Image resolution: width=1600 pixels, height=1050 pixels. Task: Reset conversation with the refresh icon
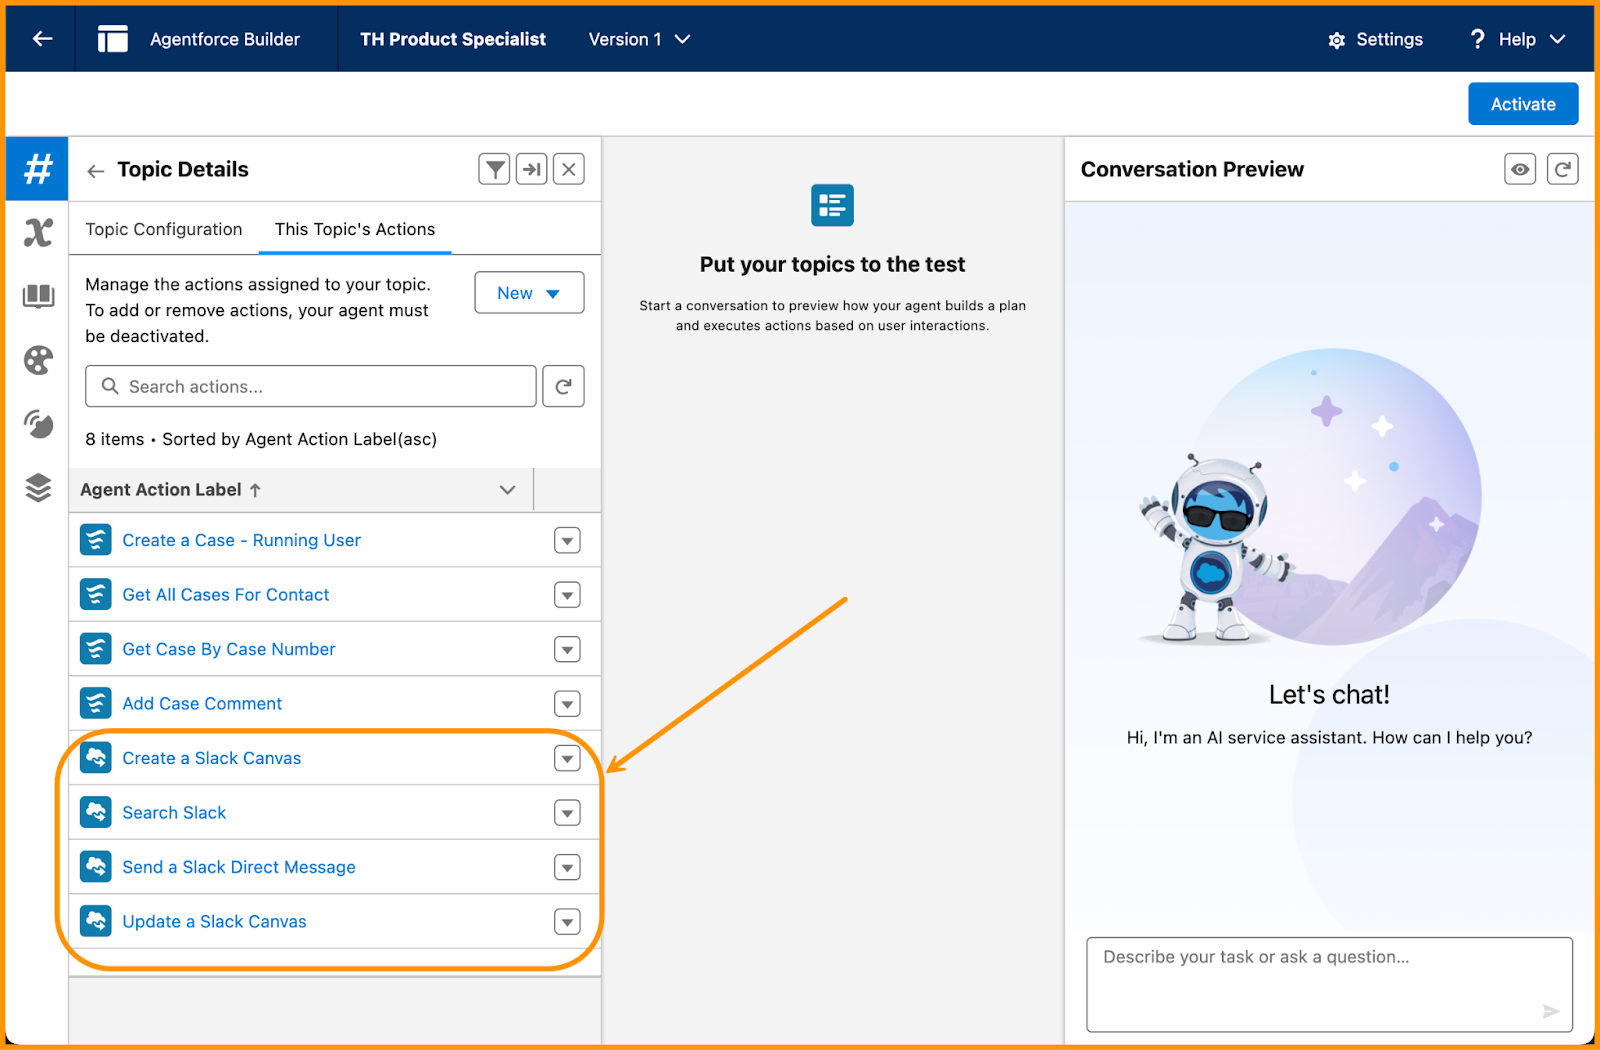1562,169
